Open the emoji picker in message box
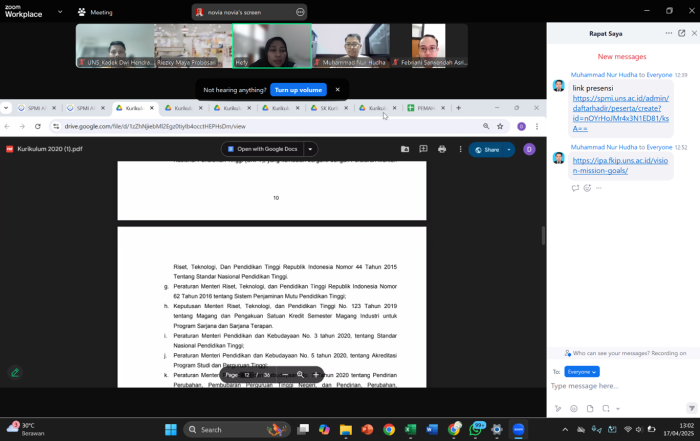700x441 pixels. point(573,408)
